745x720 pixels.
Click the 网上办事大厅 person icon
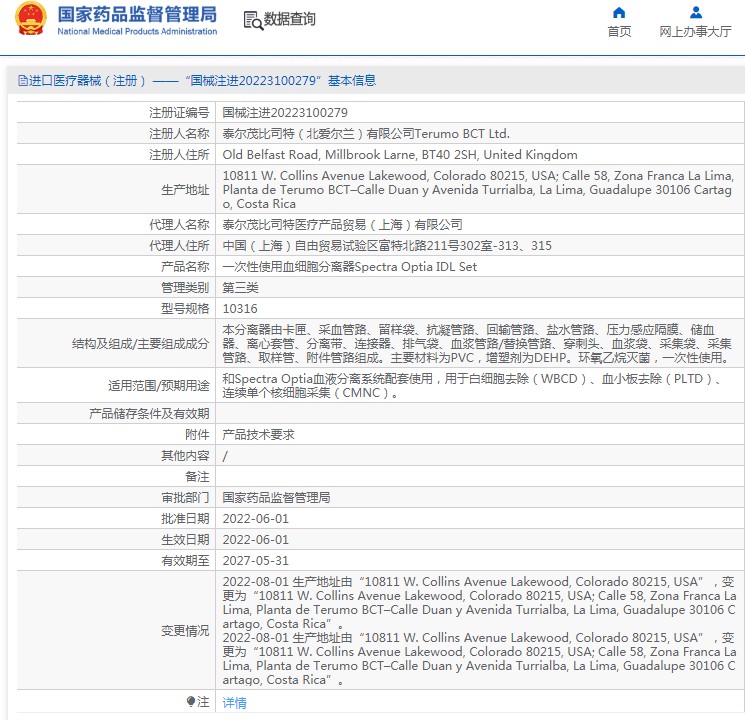[696, 12]
